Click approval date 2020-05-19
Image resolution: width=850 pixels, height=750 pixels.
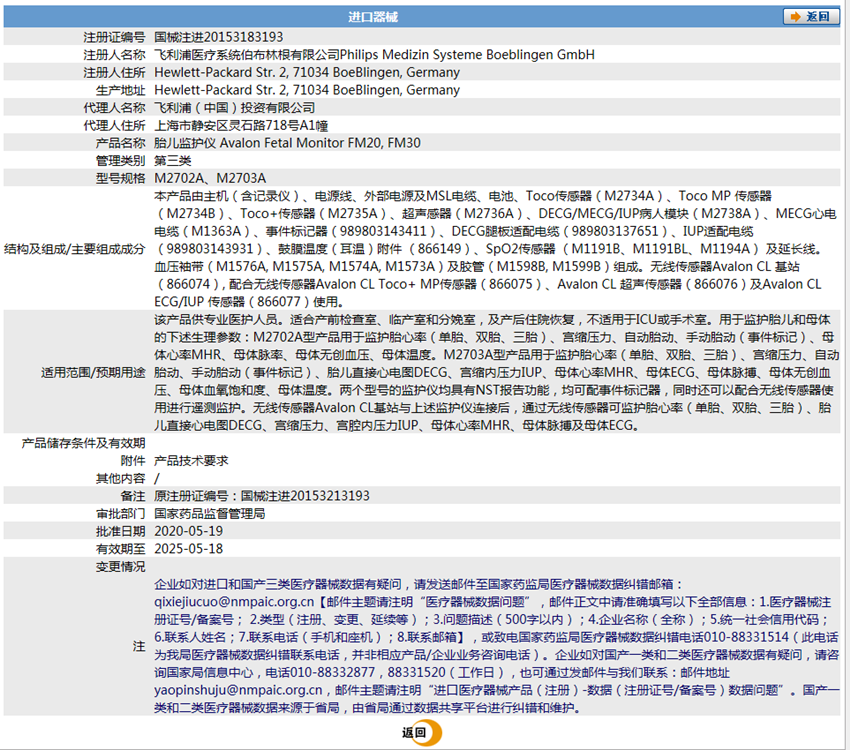(188, 531)
